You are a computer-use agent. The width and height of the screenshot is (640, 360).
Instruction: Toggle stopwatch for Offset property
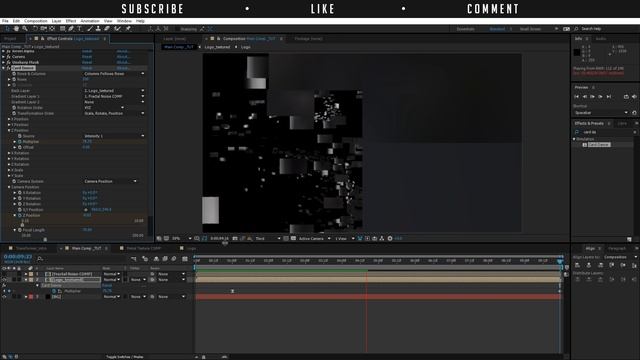pos(20,147)
